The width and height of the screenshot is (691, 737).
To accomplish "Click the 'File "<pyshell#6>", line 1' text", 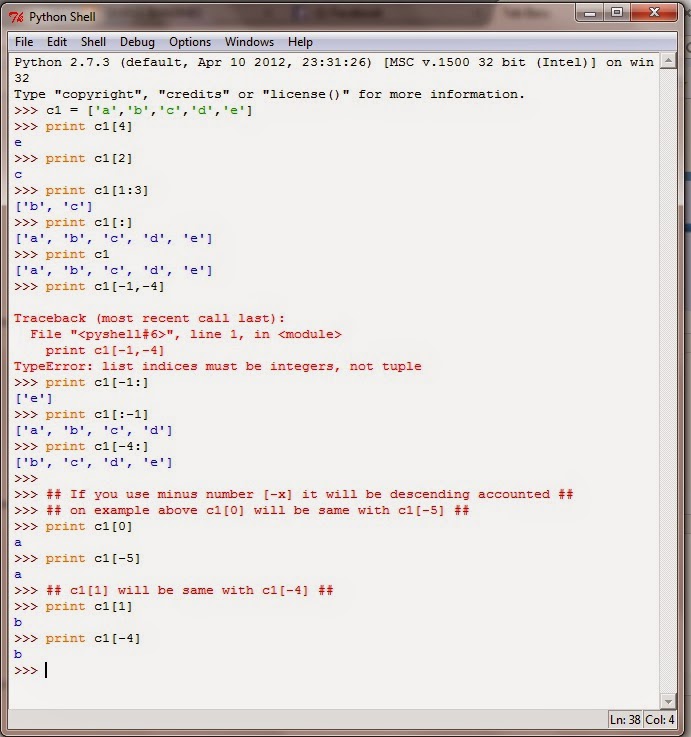I will [137, 334].
